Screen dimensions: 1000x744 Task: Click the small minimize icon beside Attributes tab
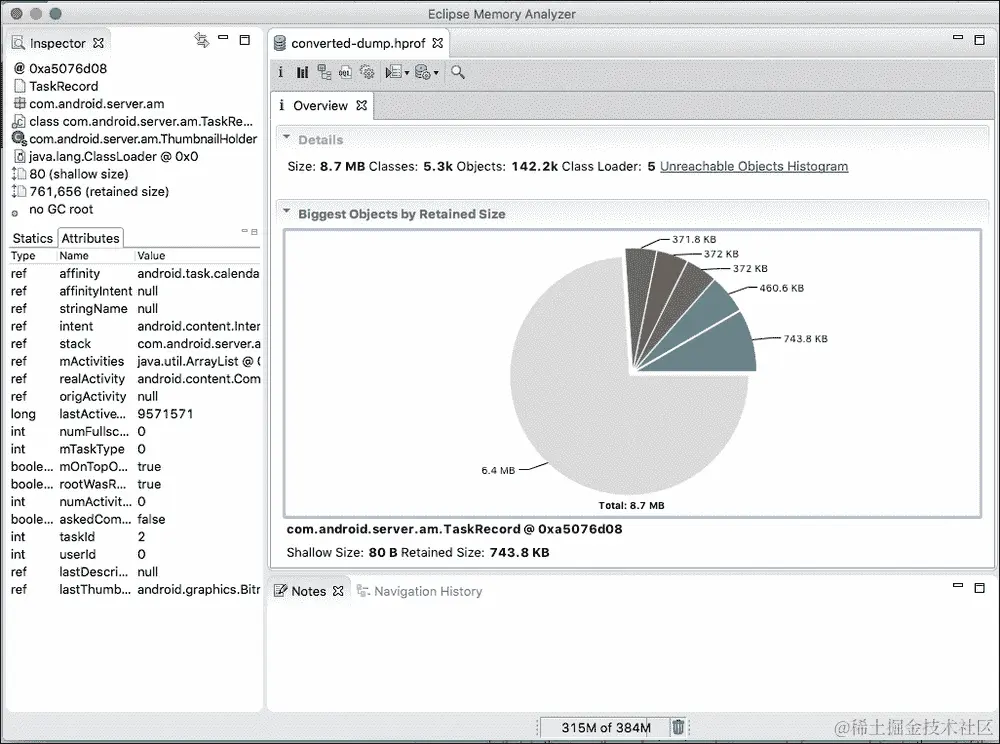point(244,230)
